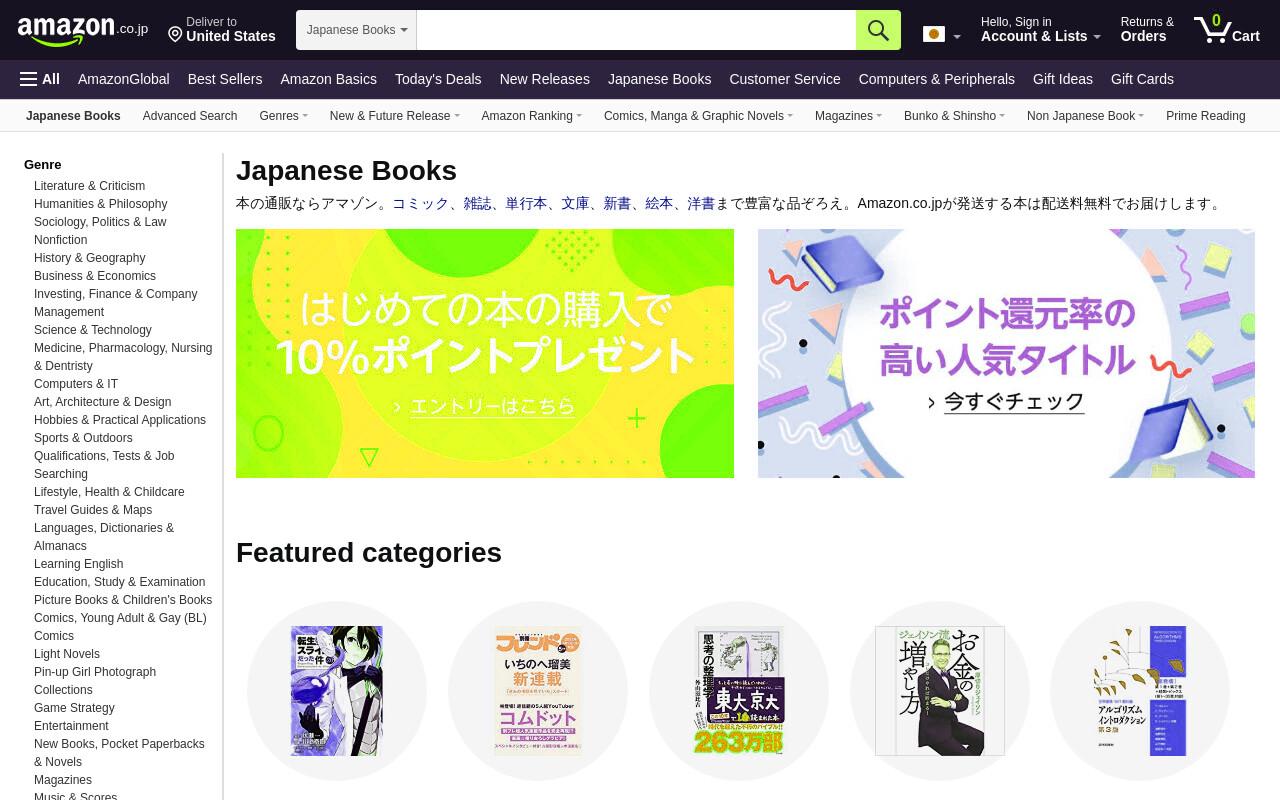Open the manga cover featured category
Screen dimensions: 1280x800
pyautogui.click(x=337, y=691)
